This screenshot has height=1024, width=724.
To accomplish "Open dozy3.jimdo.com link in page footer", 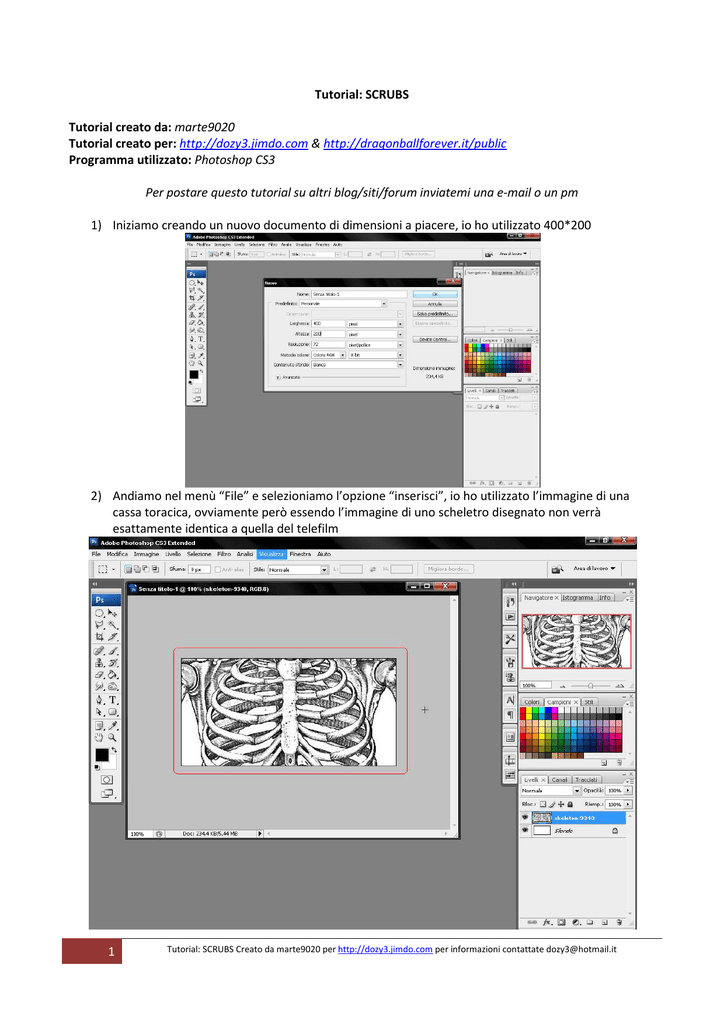I will pyautogui.click(x=385, y=950).
